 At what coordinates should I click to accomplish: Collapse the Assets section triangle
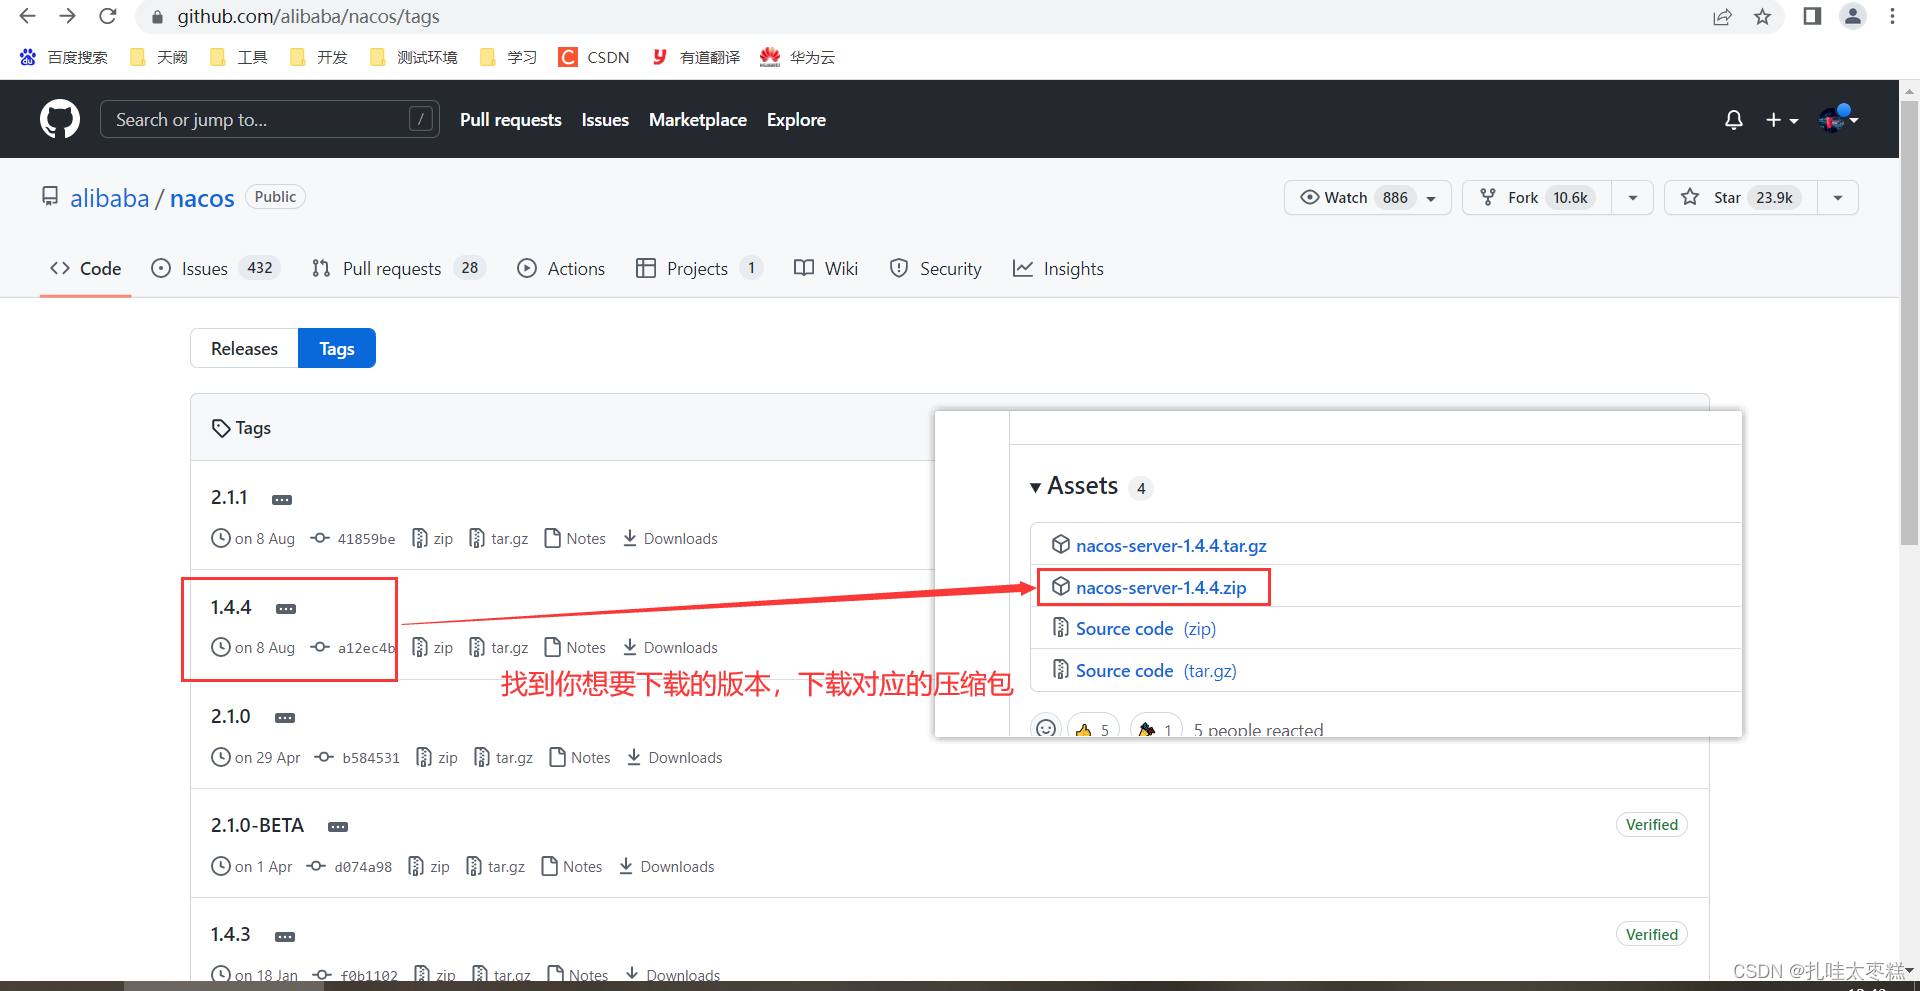click(x=1035, y=487)
